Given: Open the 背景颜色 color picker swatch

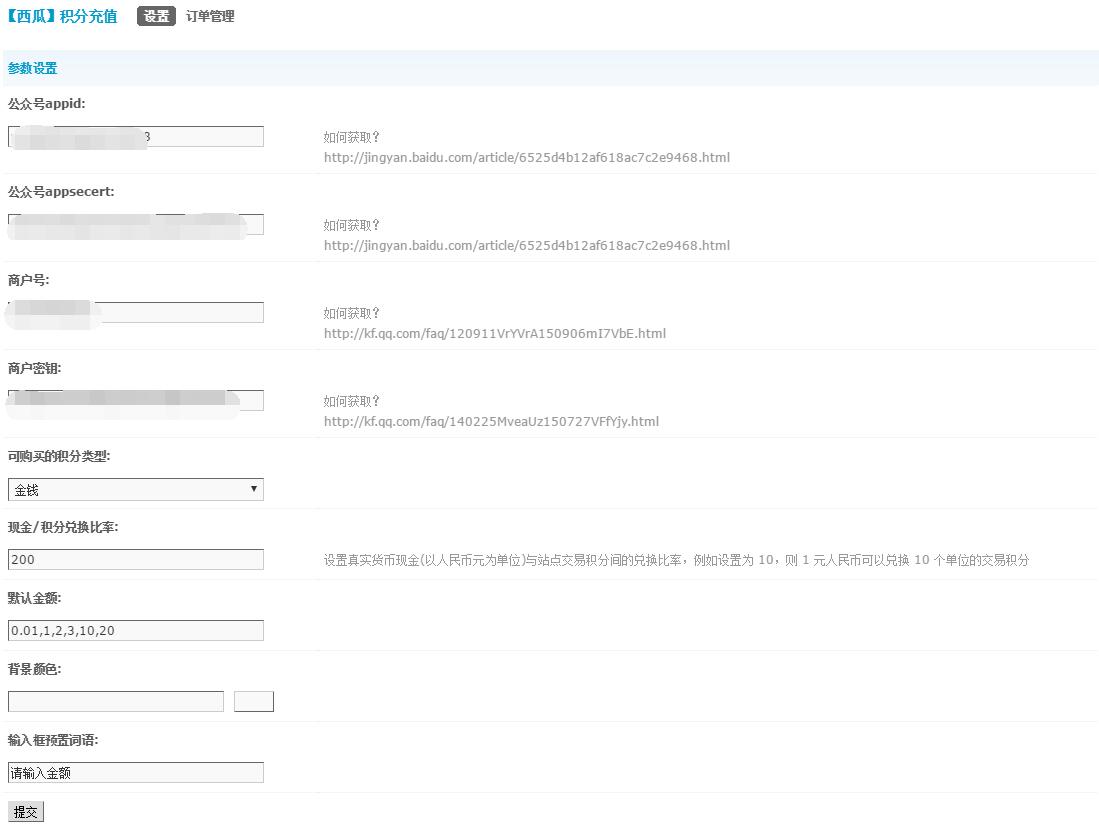Looking at the screenshot, I should [254, 702].
